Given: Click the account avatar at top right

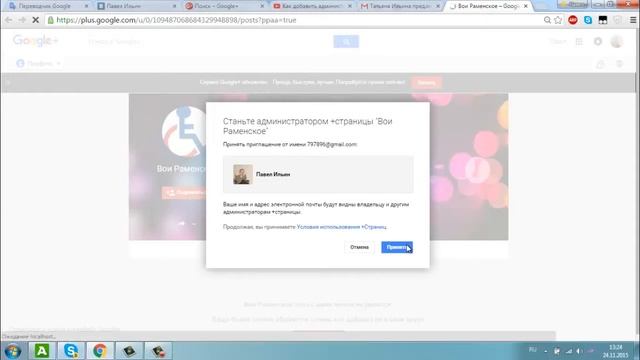Looking at the screenshot, I should tap(616, 41).
